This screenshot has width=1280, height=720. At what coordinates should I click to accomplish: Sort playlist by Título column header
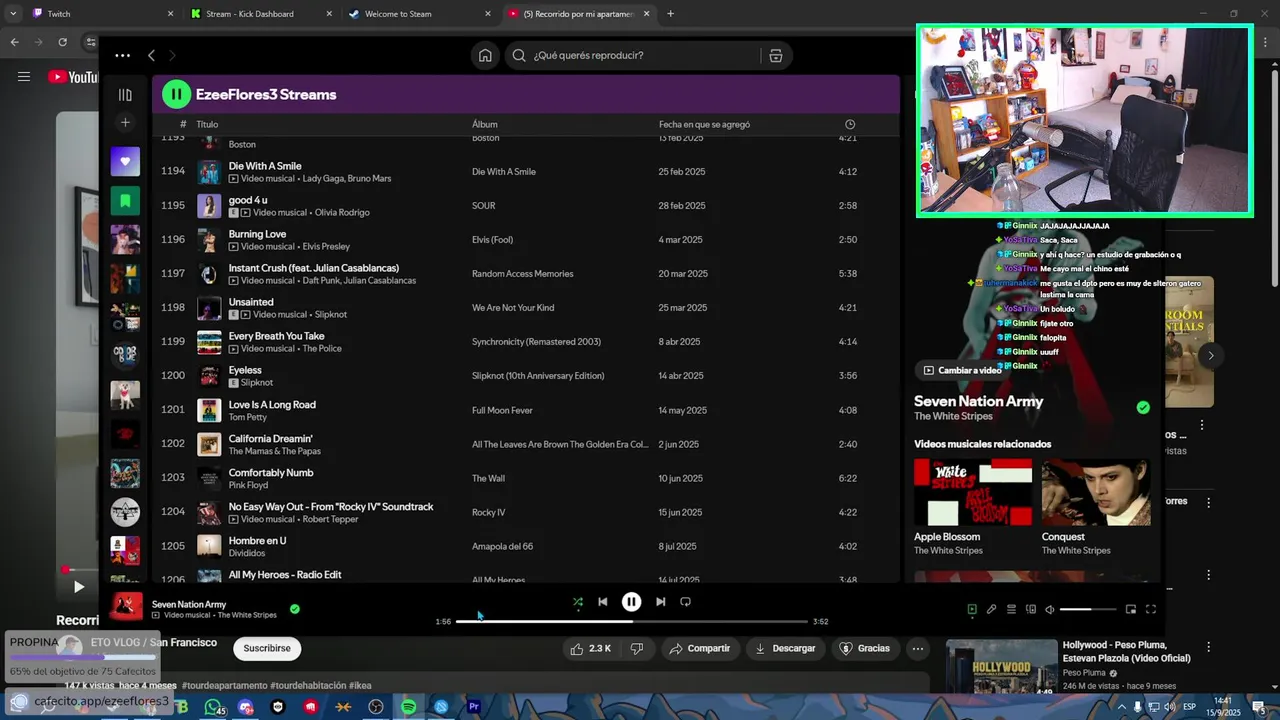pyautogui.click(x=207, y=125)
